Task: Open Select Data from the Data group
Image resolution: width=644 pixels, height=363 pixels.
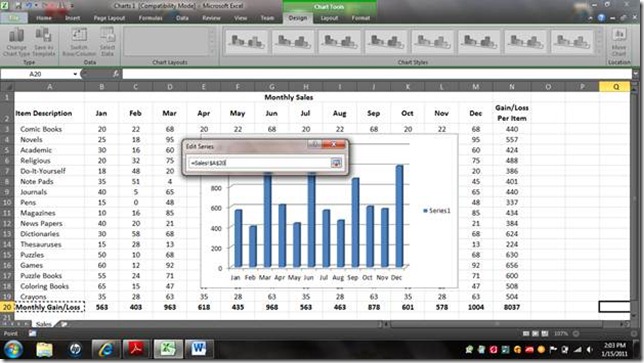Action: click(x=107, y=41)
